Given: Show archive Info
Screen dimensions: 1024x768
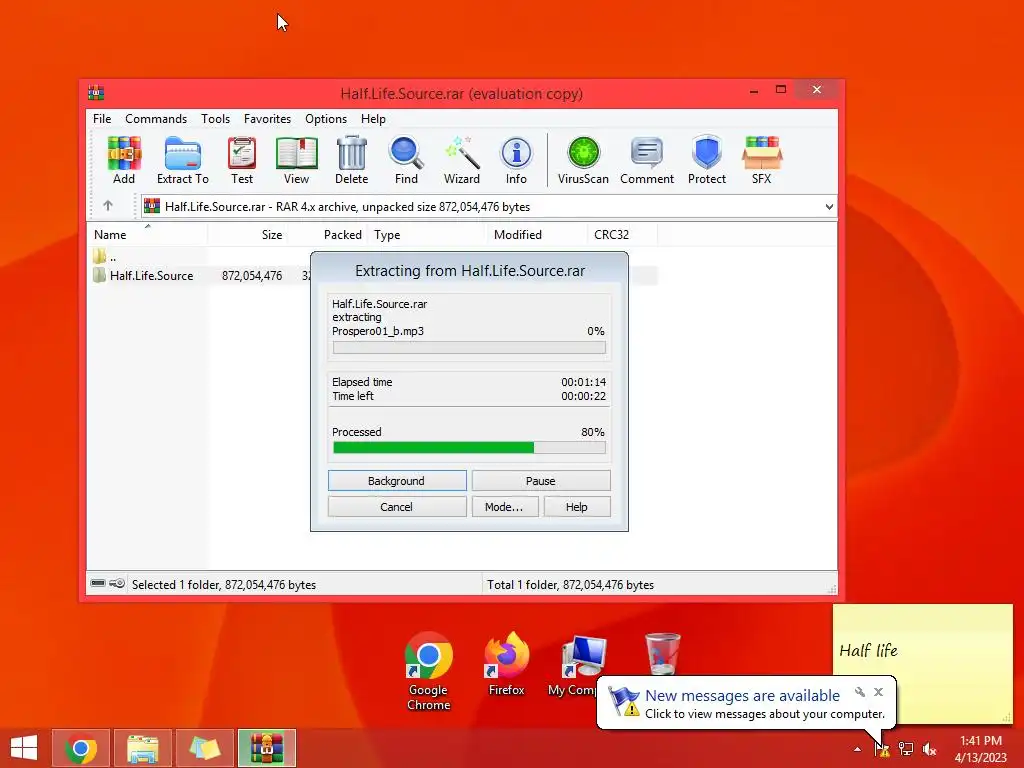Looking at the screenshot, I should pyautogui.click(x=516, y=160).
